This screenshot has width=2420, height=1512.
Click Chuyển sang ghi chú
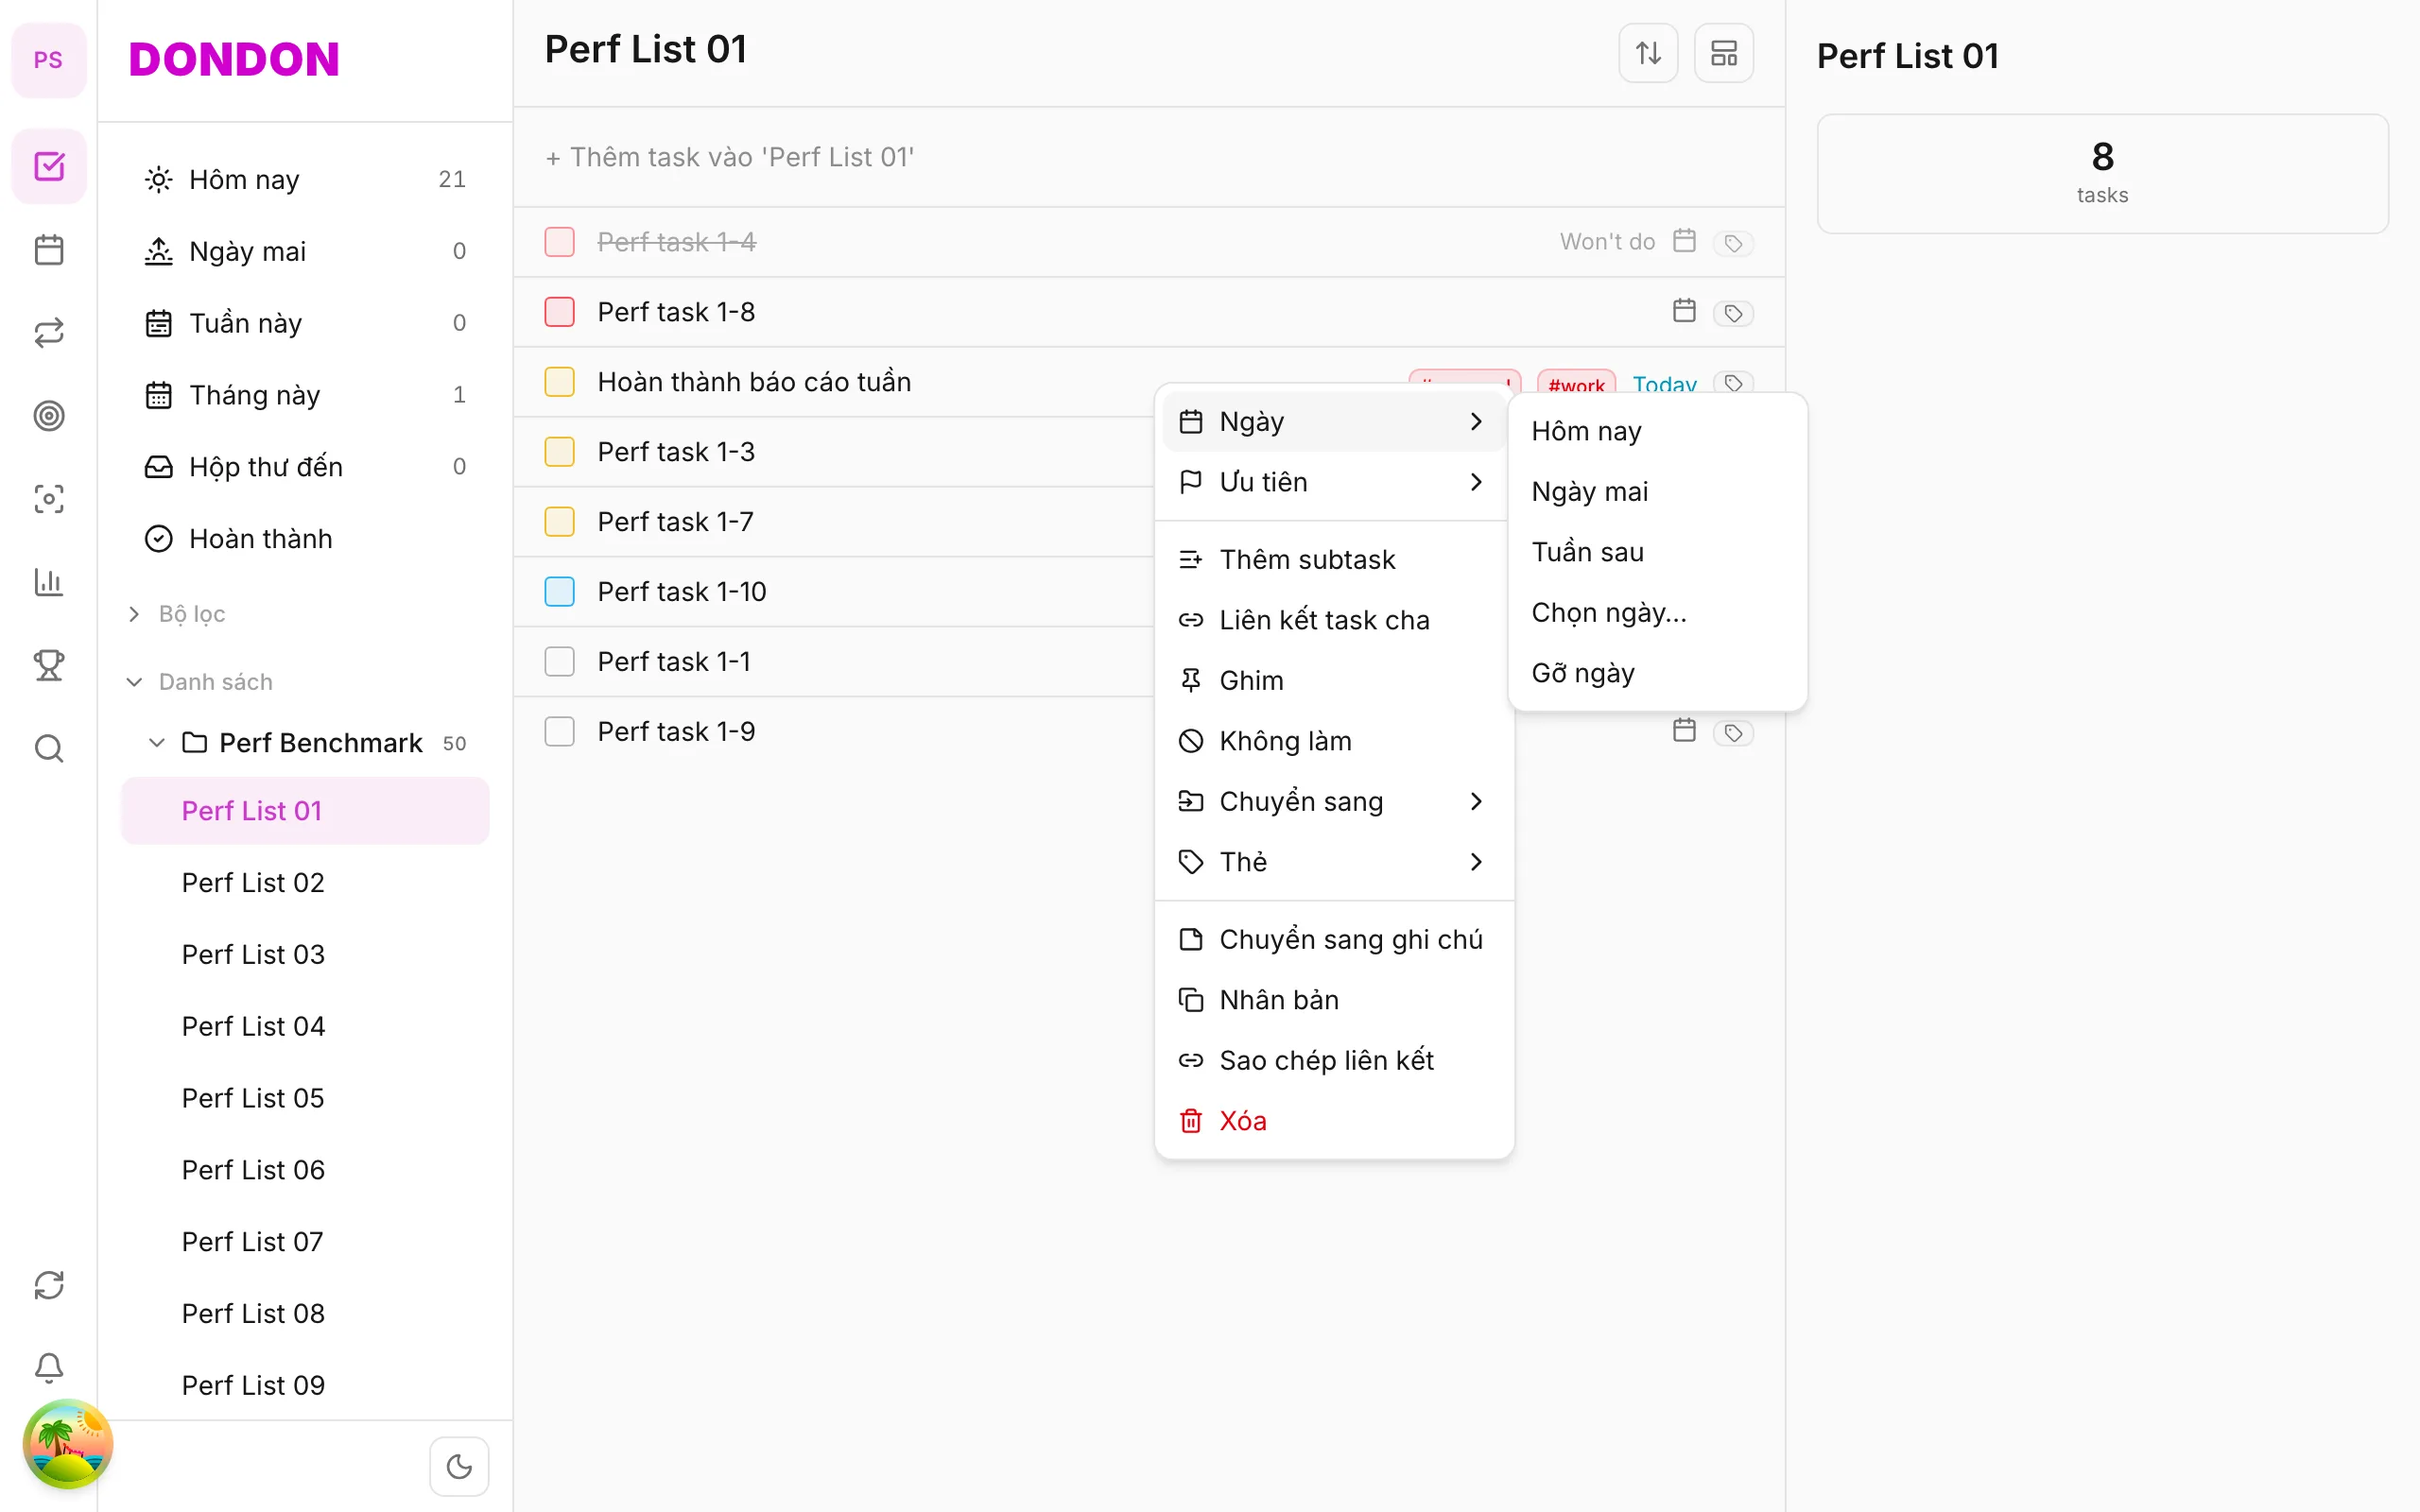tap(1333, 940)
